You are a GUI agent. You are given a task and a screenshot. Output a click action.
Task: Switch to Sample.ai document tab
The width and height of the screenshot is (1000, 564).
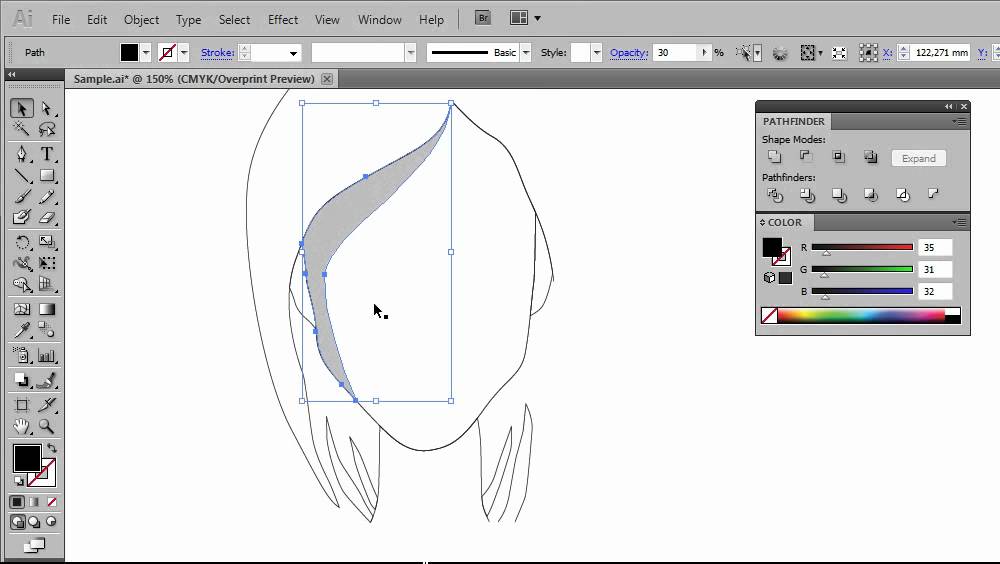pos(194,79)
